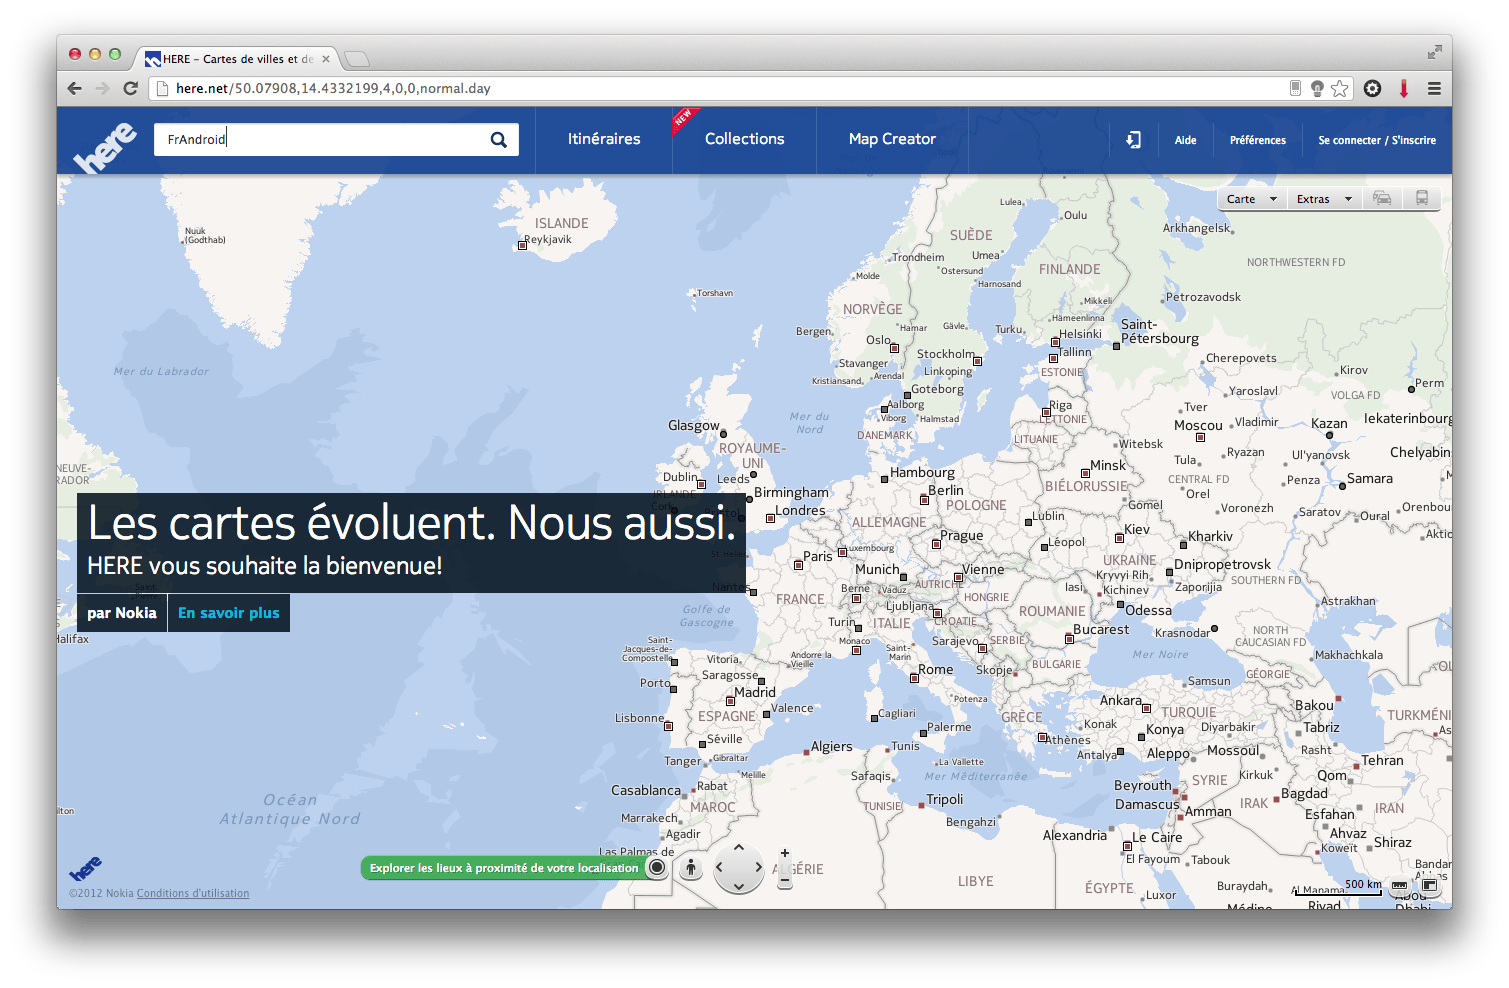Click the Reykjavik marker on the map
This screenshot has width=1509, height=988.
522,245
